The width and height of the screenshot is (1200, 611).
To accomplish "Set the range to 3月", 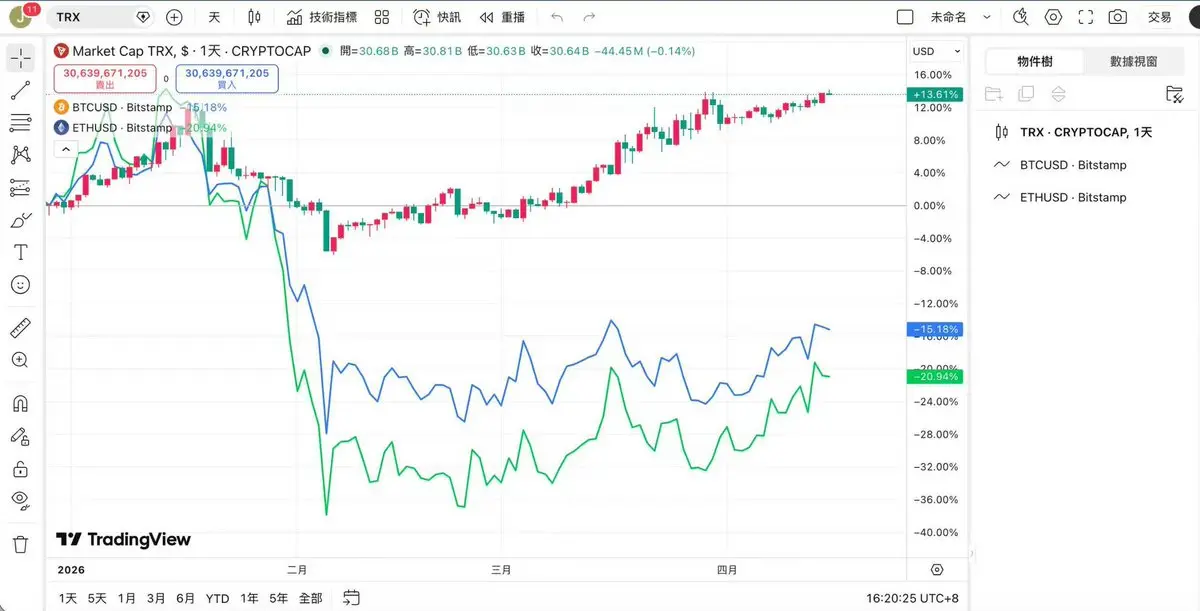I will 156,598.
